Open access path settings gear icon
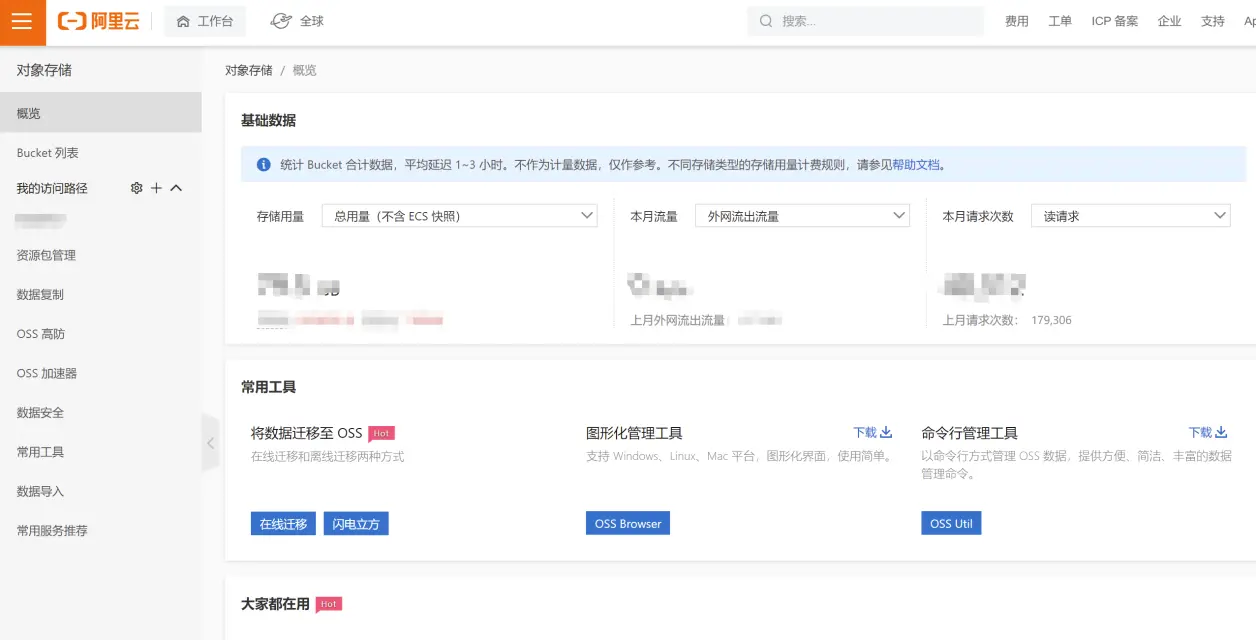1256x640 pixels. click(x=137, y=188)
